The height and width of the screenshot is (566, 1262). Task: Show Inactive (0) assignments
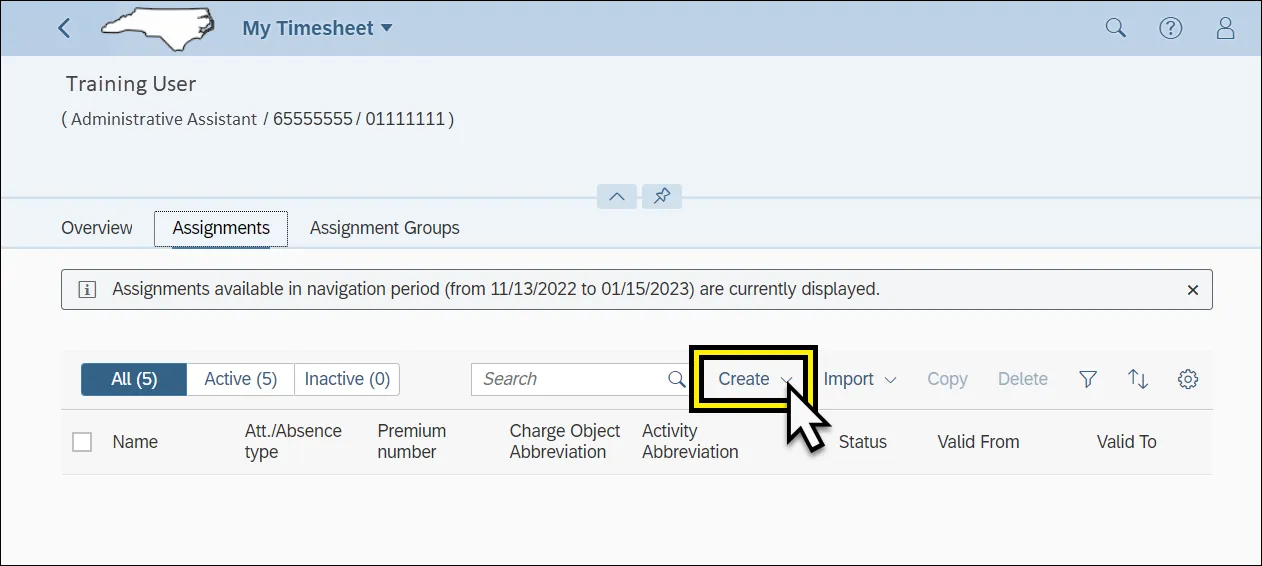(347, 379)
